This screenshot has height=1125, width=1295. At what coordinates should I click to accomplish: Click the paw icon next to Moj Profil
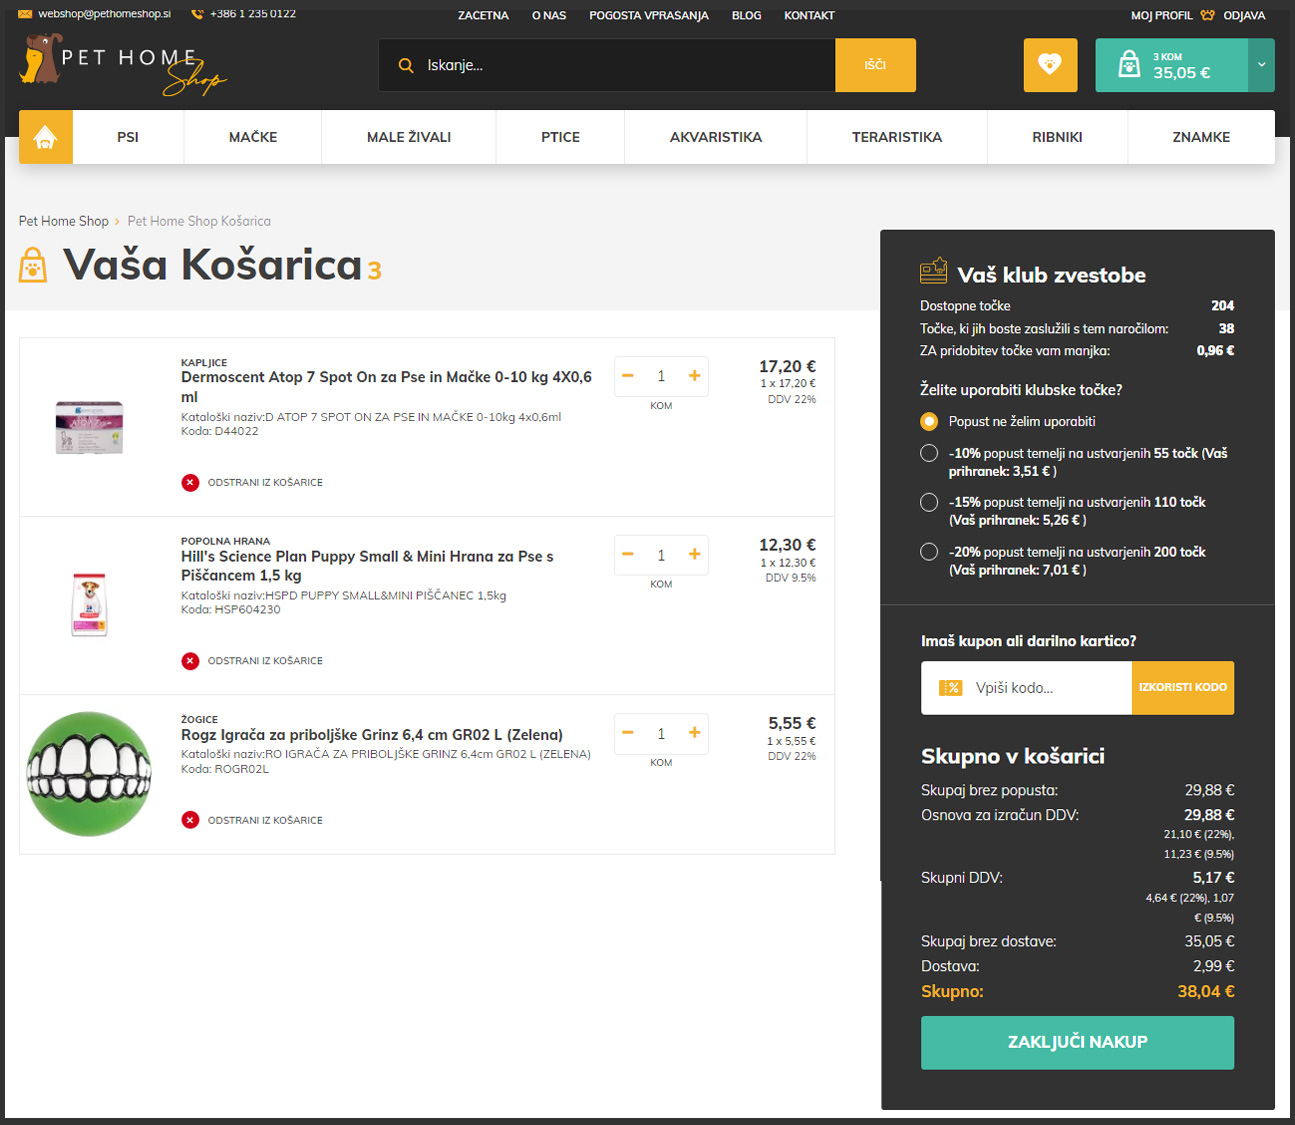click(x=1208, y=15)
